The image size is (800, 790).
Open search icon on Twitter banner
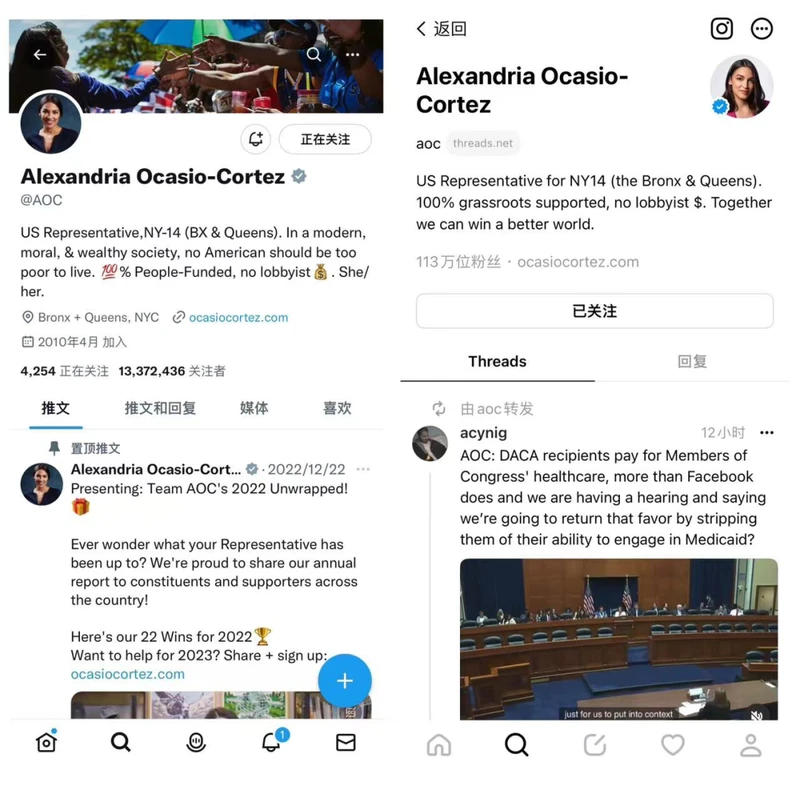314,54
